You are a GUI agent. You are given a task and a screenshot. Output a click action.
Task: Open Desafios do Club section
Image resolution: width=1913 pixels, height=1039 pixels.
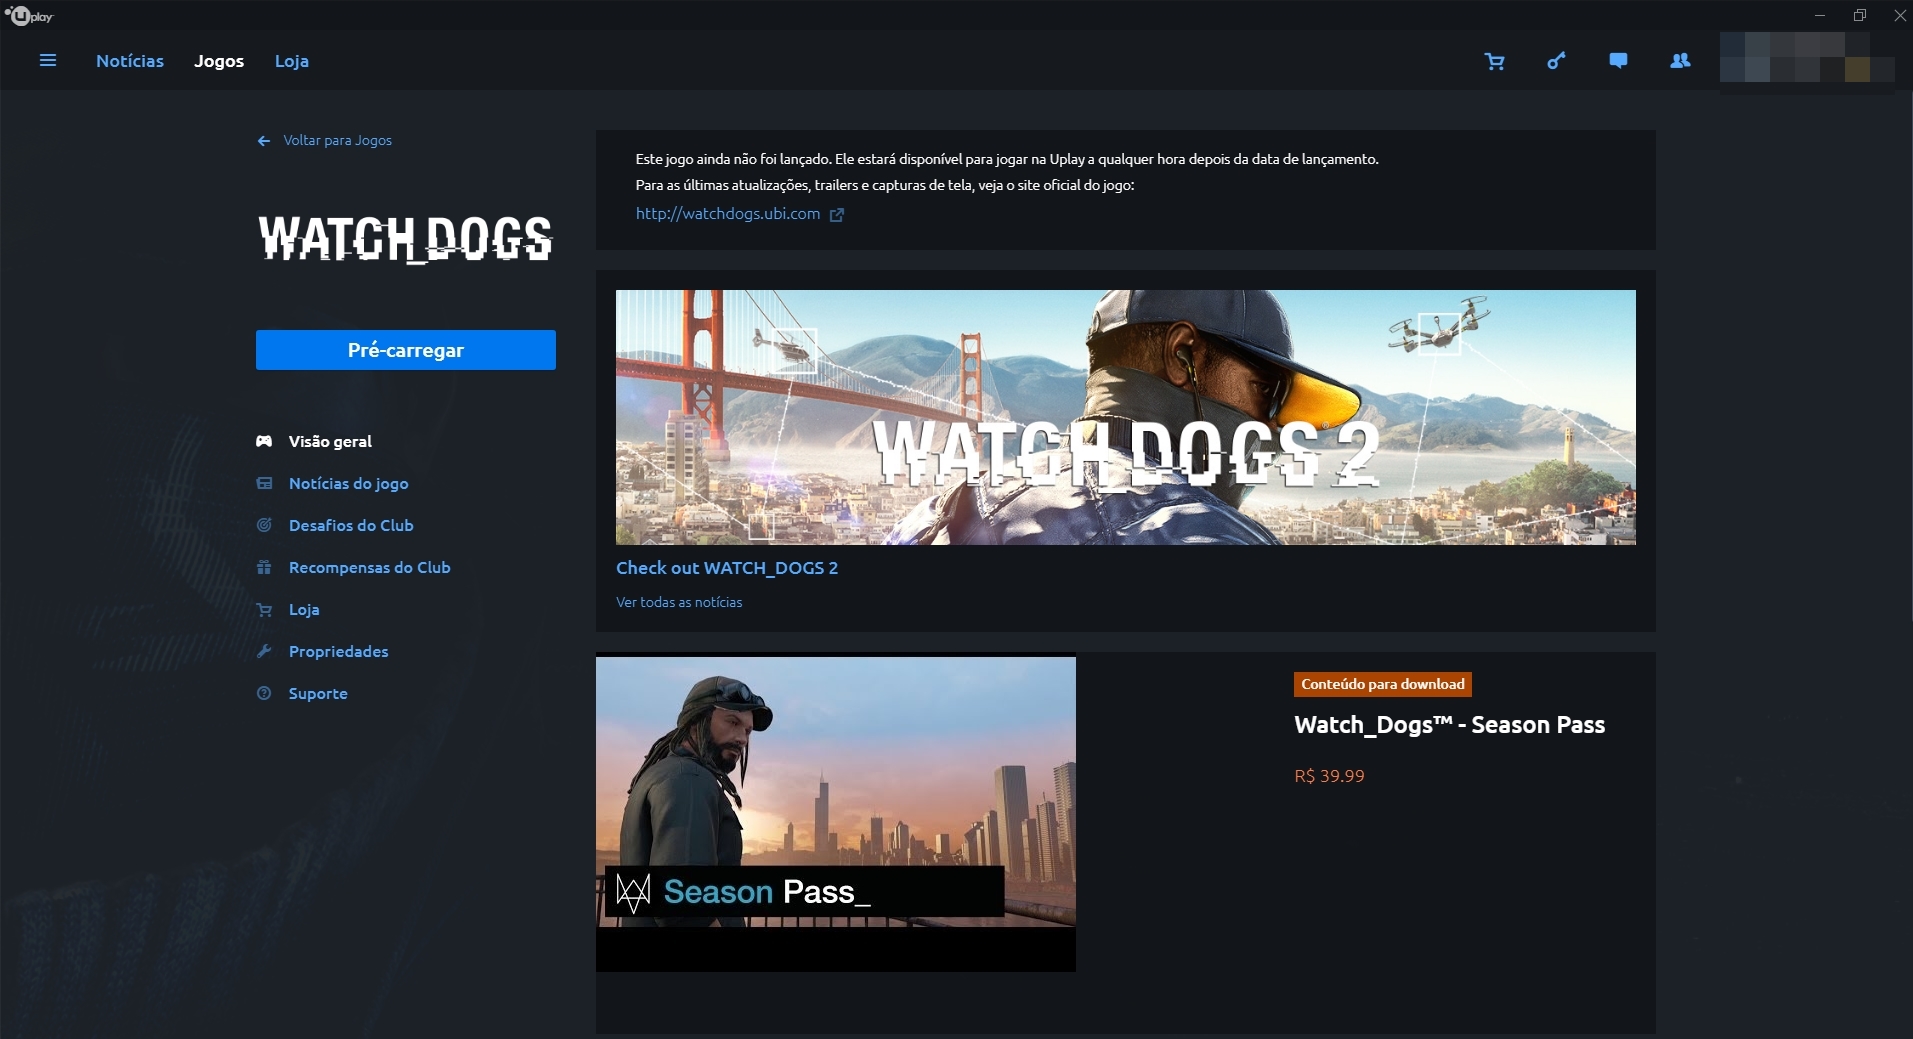(351, 525)
